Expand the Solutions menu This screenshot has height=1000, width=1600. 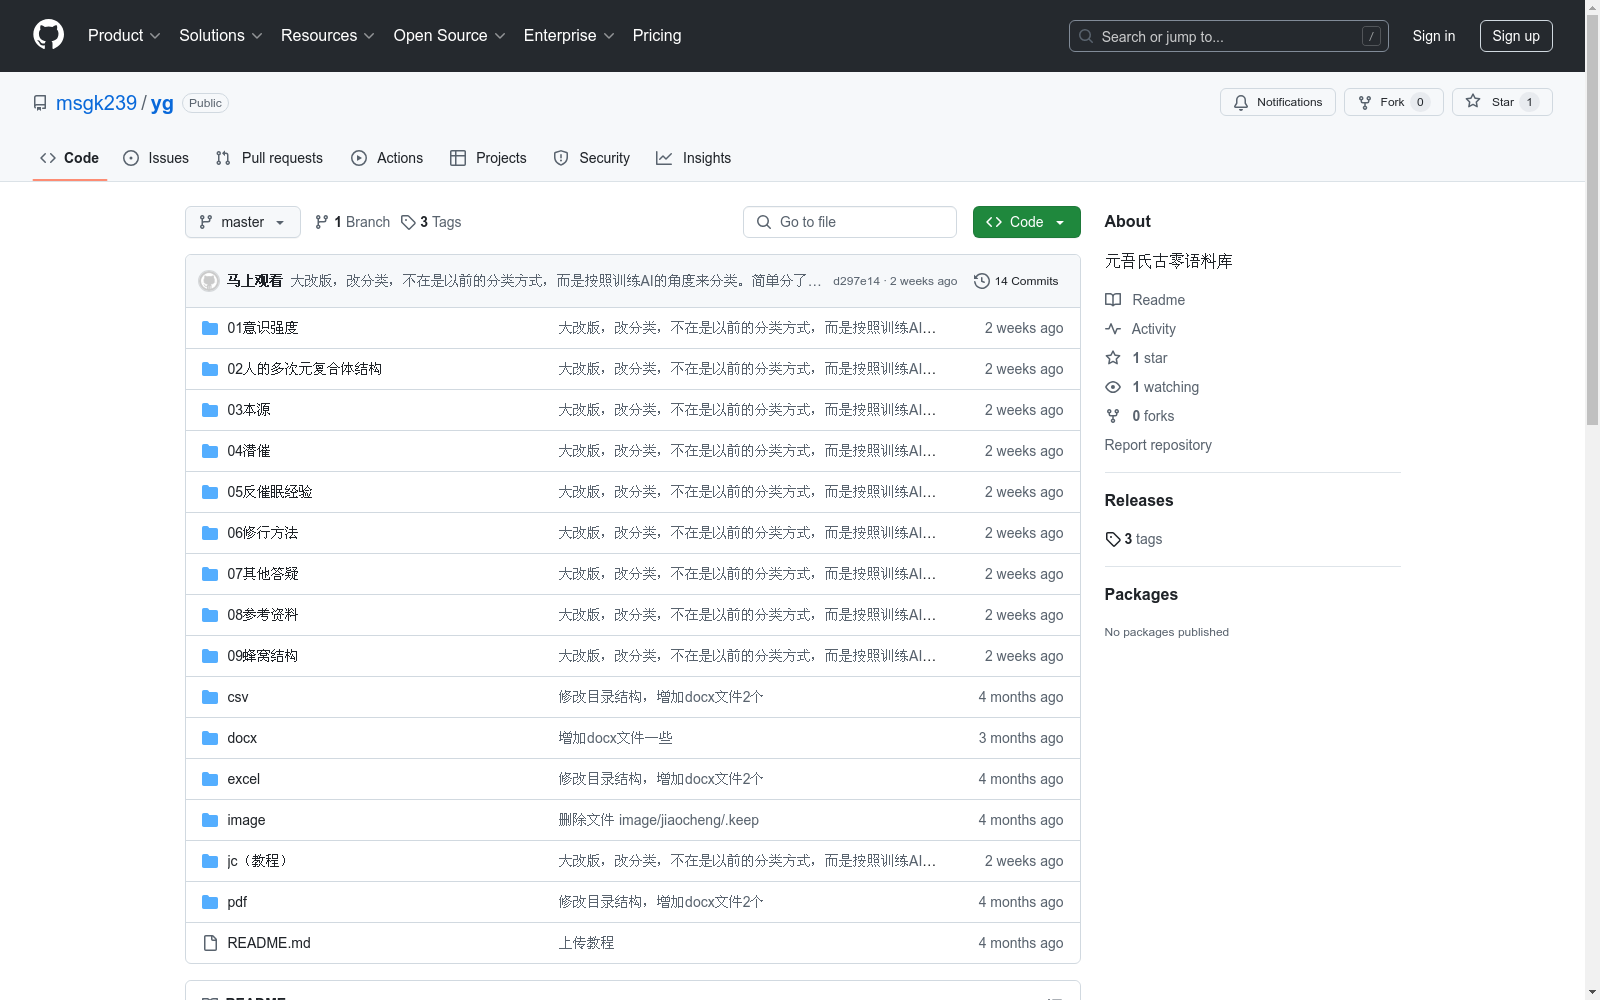tap(221, 35)
